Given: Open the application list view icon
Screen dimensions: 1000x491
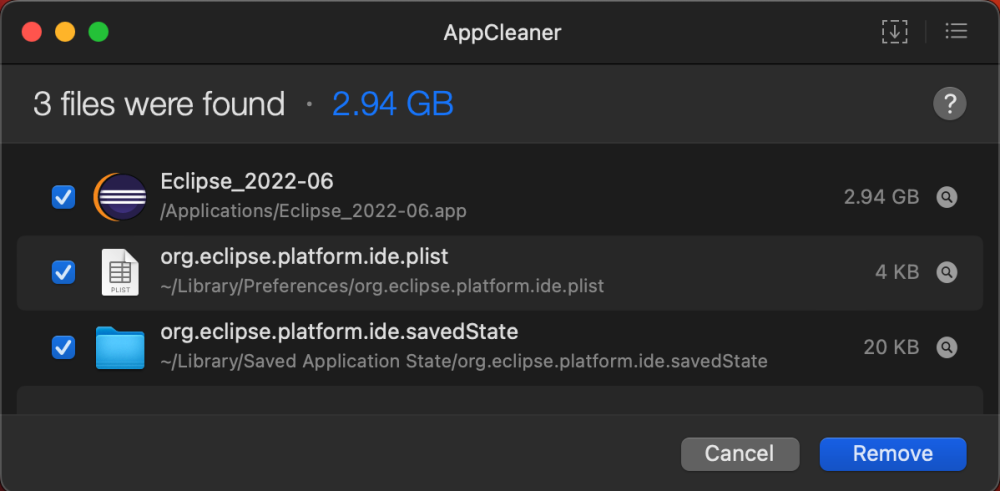Looking at the screenshot, I should tap(956, 32).
